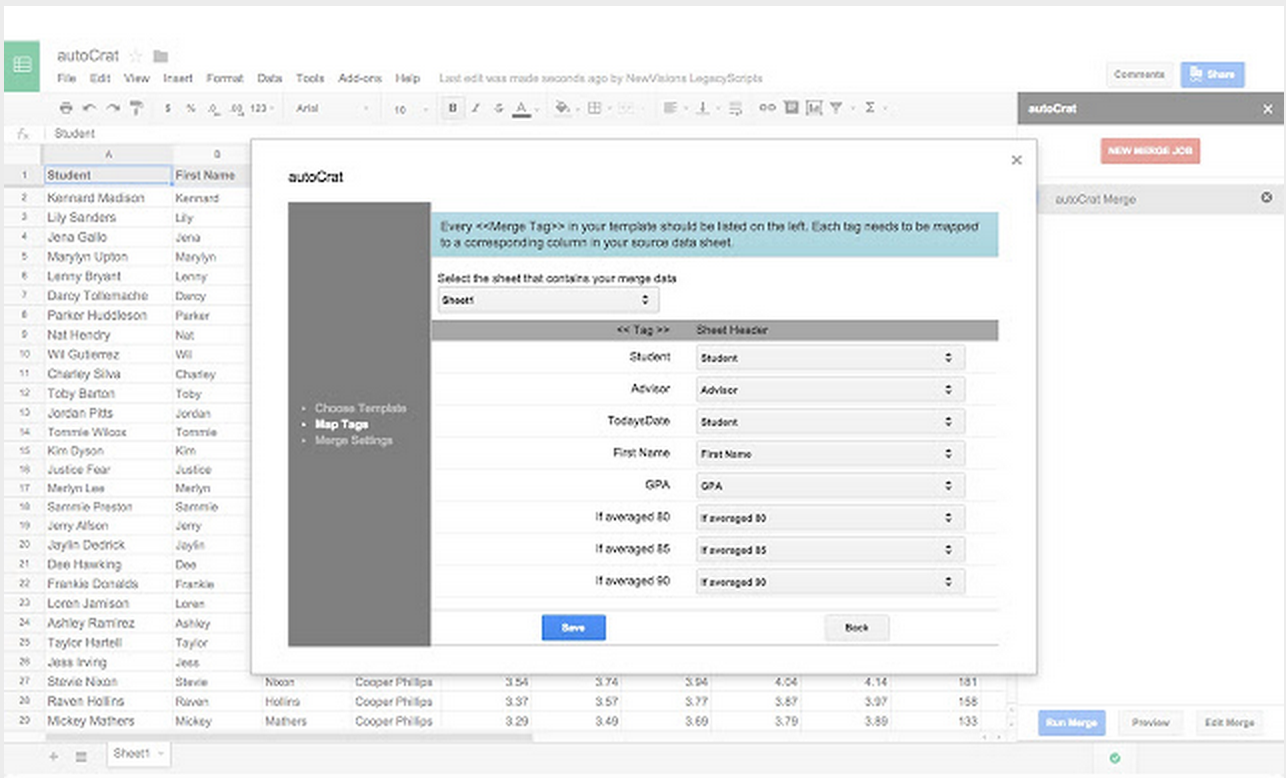Viewport: 1286px width, 778px height.
Task: Open the font size 10 dropdown
Action: click(411, 109)
